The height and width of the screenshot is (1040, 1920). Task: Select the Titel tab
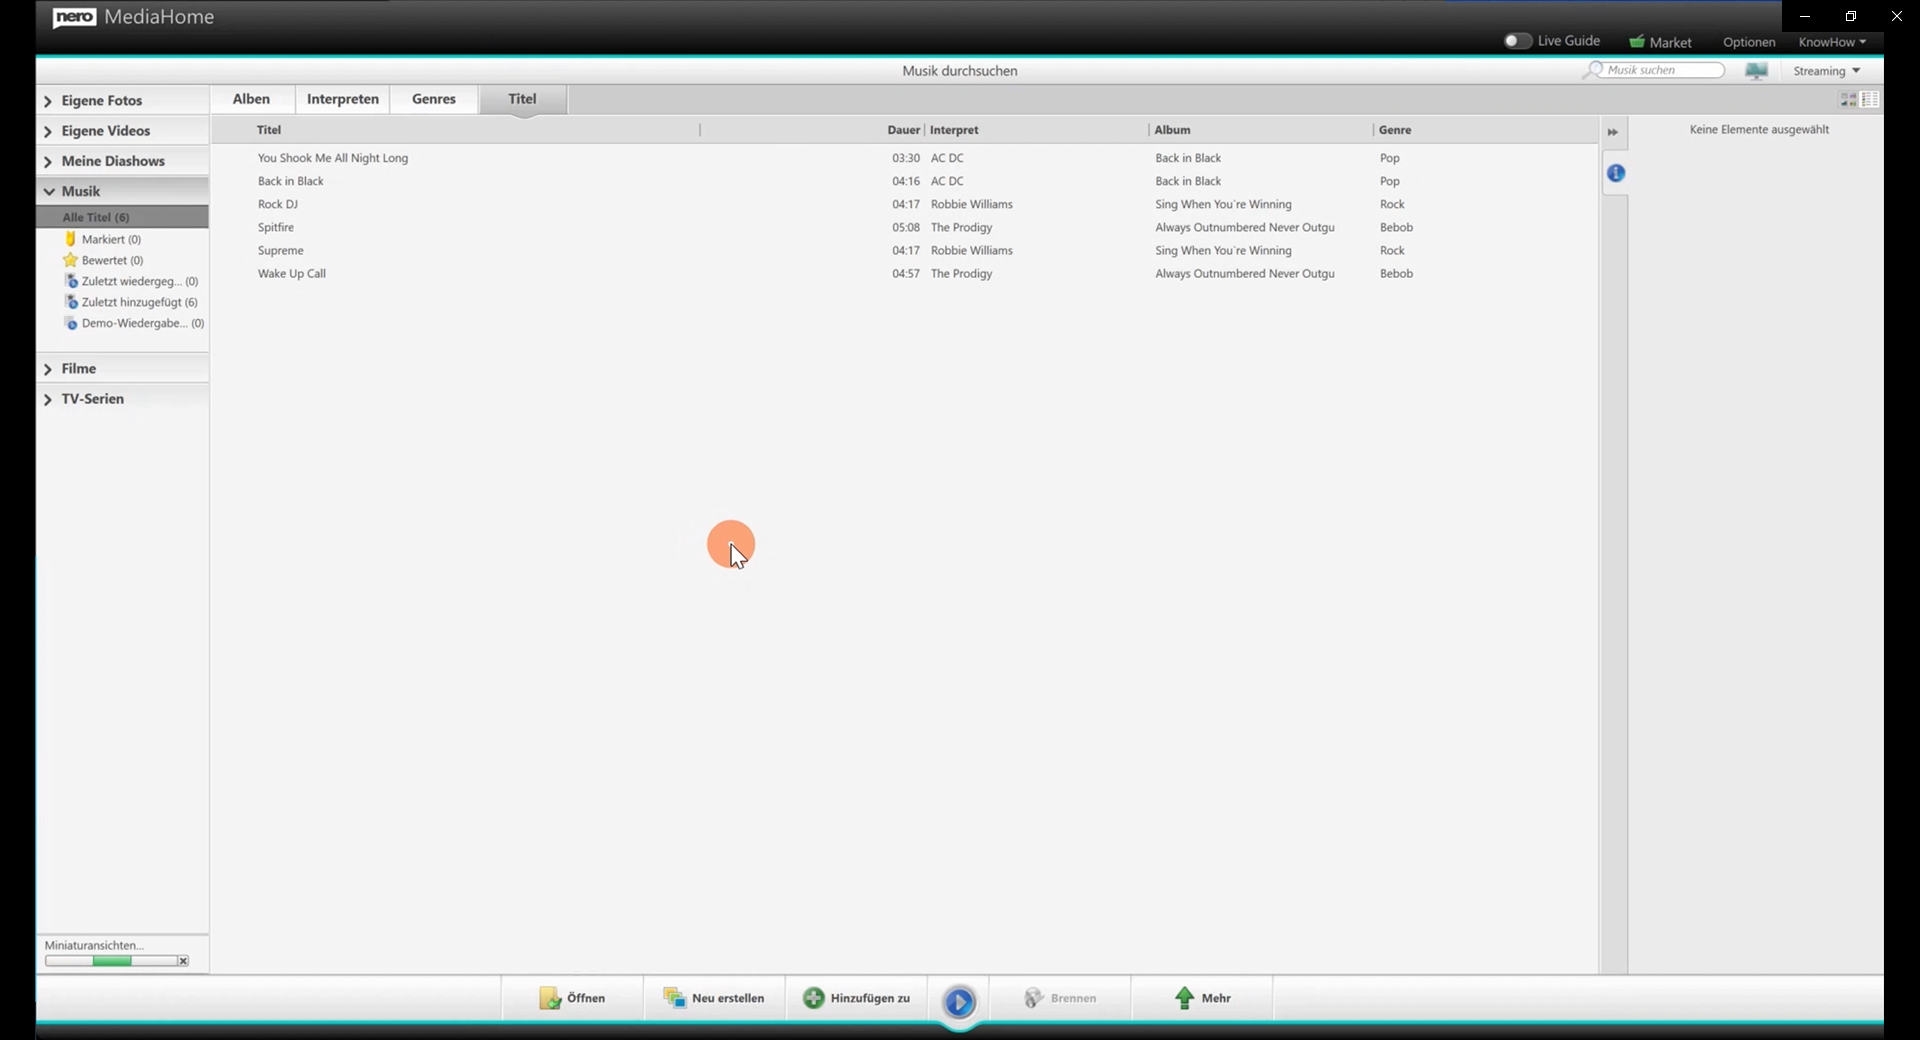pyautogui.click(x=523, y=99)
